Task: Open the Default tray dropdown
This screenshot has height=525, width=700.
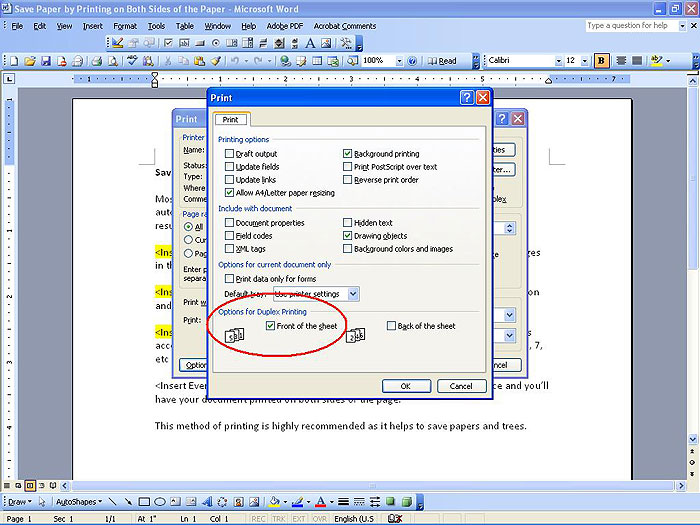Action: 353,294
